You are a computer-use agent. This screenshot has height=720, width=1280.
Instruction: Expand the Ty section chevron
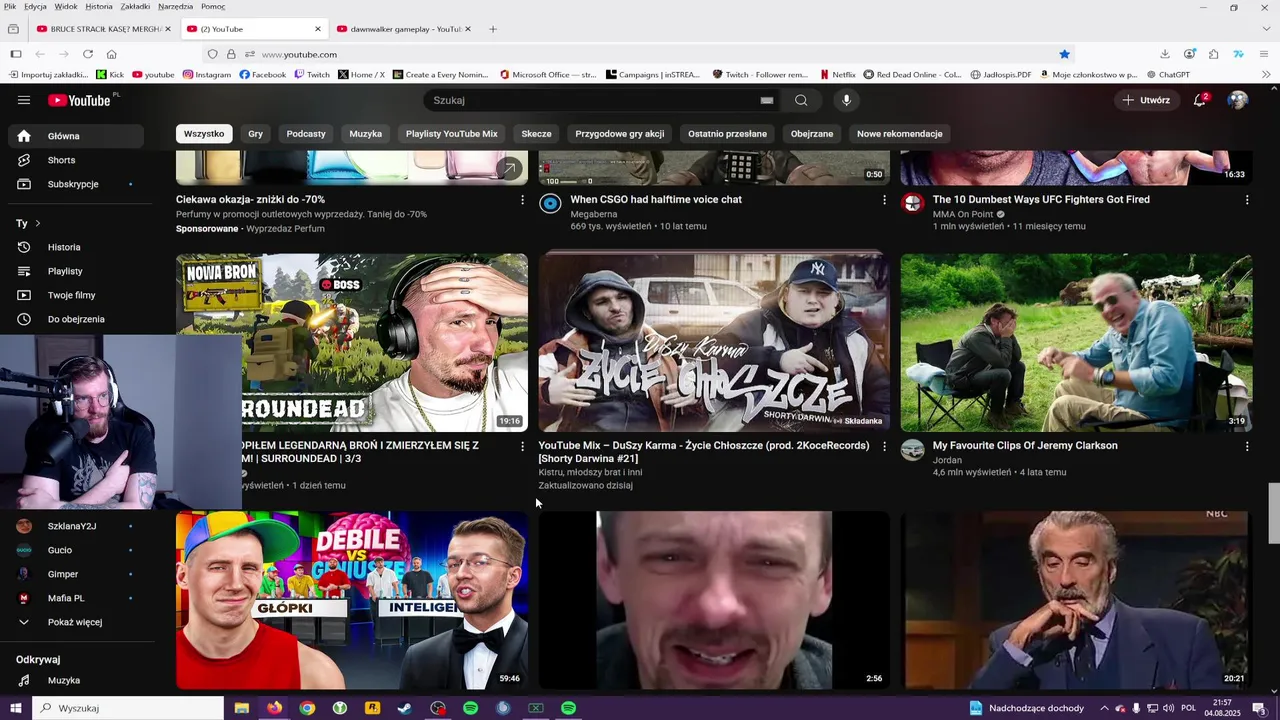[x=38, y=223]
